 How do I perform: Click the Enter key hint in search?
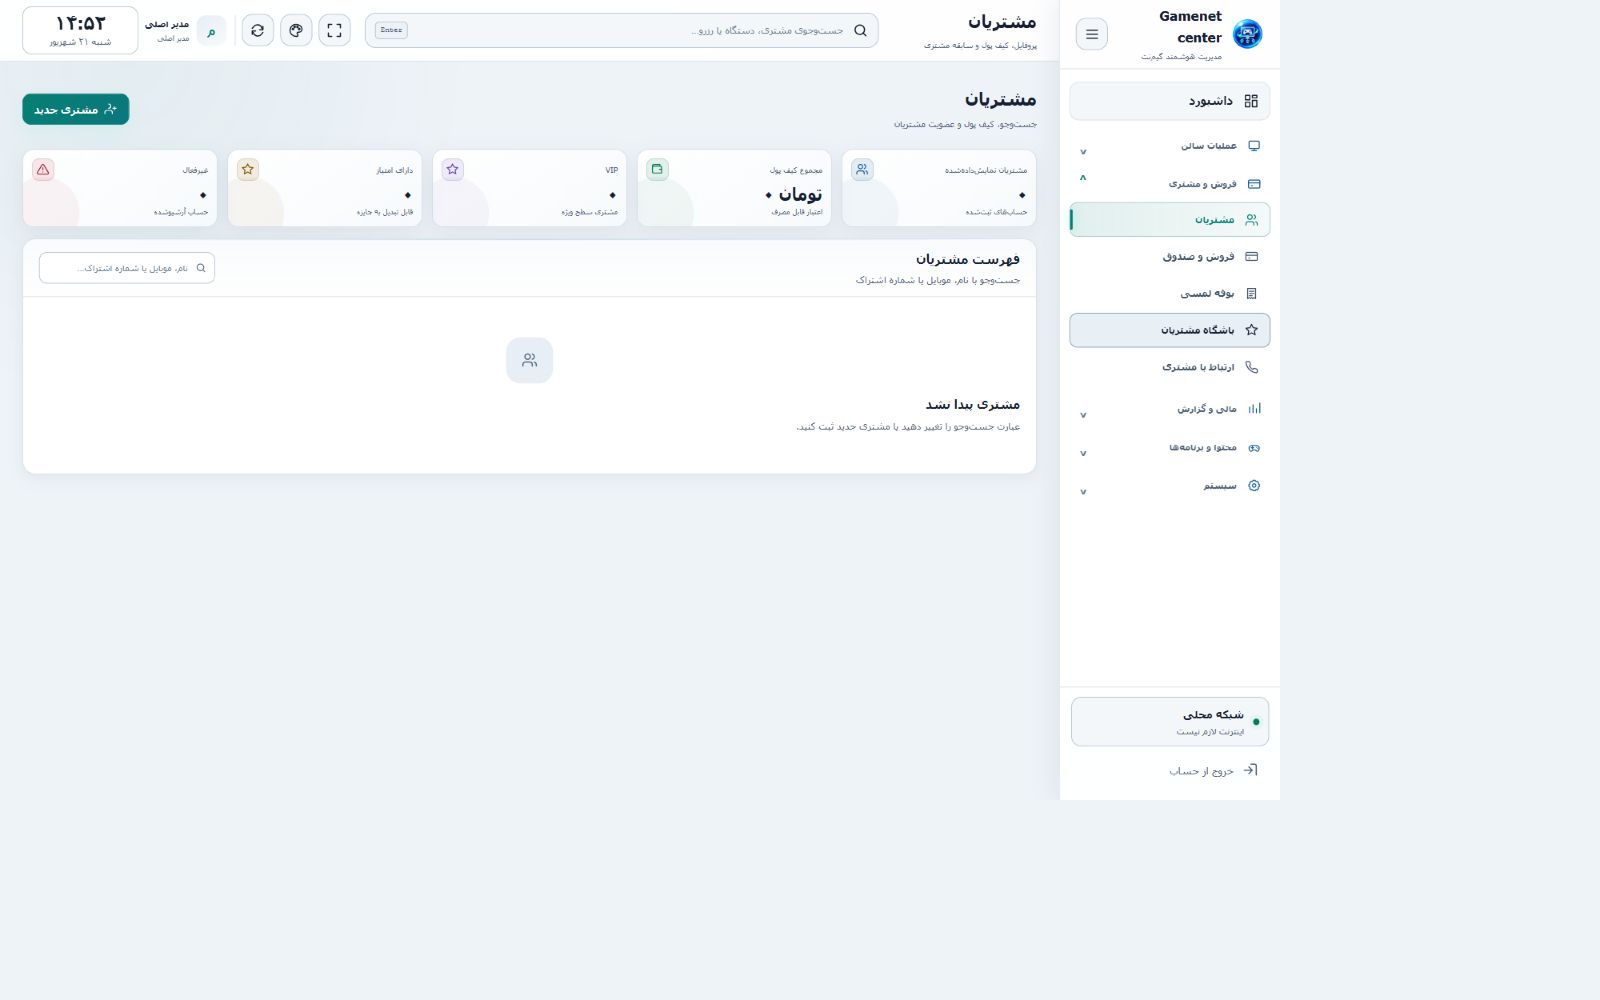pos(391,30)
